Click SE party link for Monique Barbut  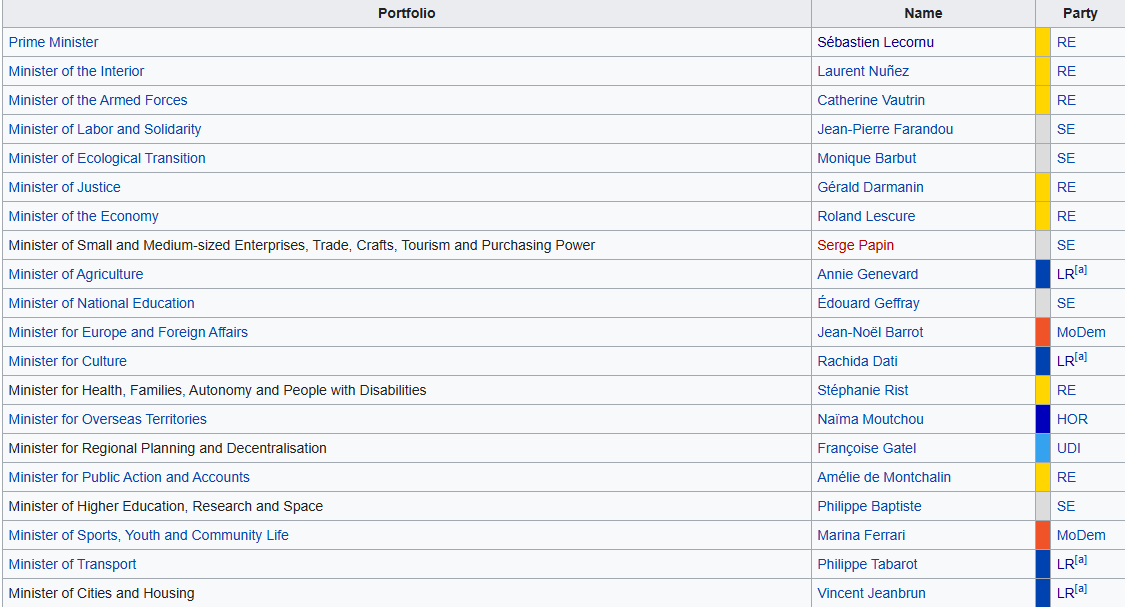point(1066,158)
